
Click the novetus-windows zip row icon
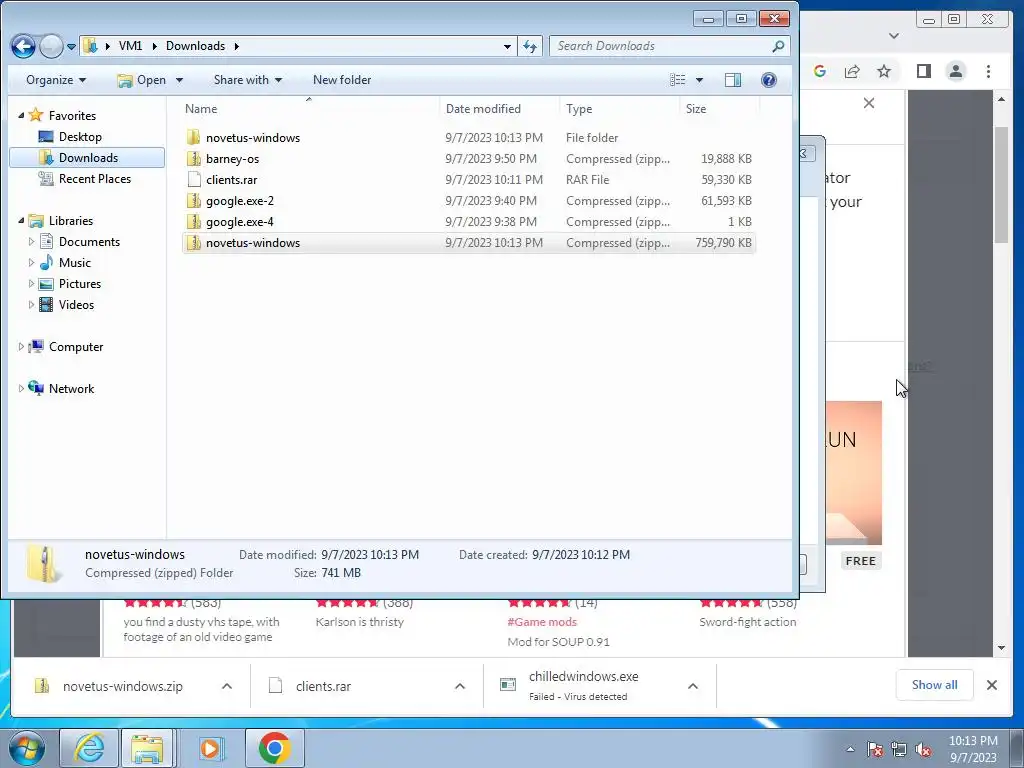[193, 242]
